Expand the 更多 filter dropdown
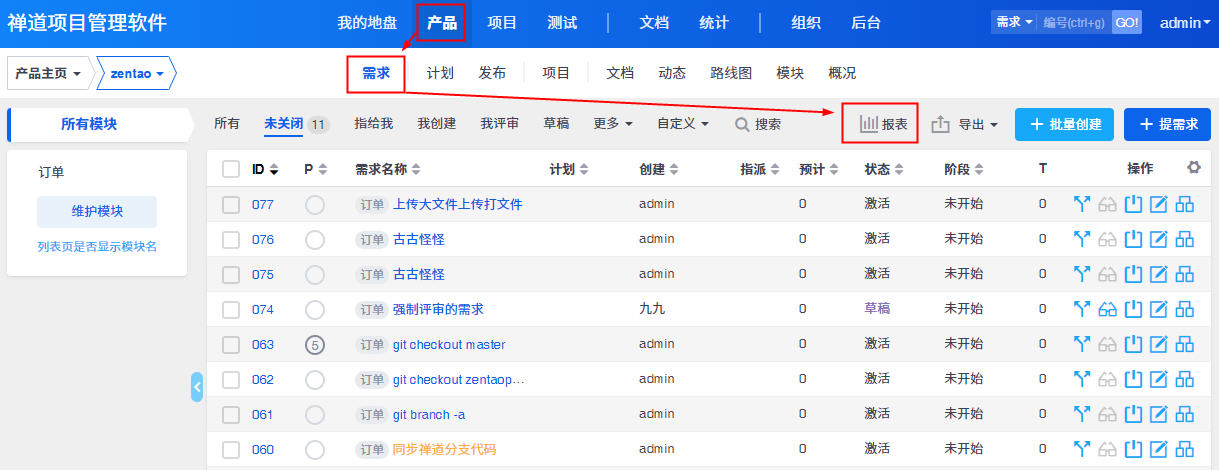Viewport: 1219px width, 470px height. point(613,124)
